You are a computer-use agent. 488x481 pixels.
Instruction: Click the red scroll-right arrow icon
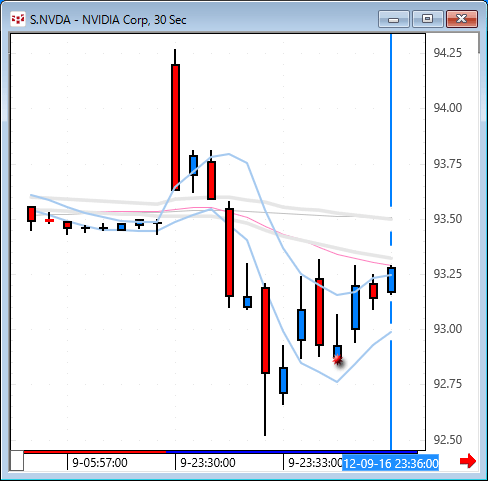tap(468, 461)
